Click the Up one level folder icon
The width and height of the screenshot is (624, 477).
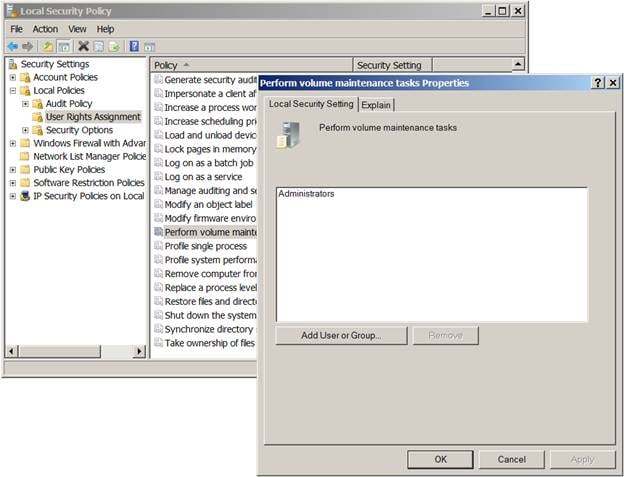coord(48,47)
